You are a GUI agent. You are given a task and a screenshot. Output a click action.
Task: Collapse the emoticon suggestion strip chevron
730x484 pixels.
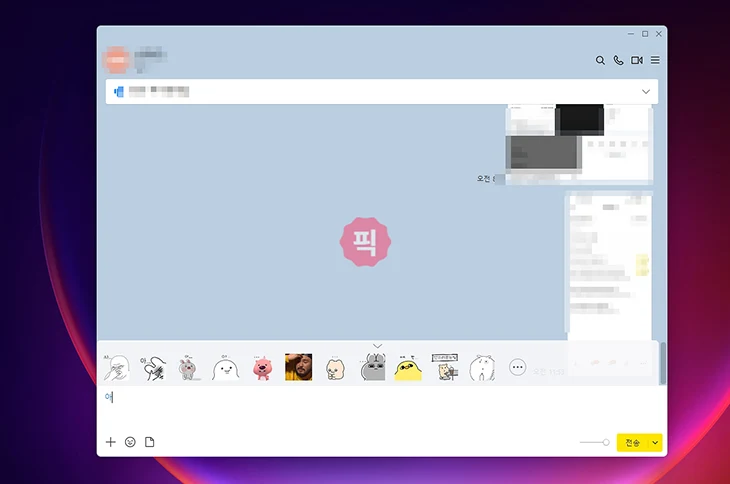[378, 346]
